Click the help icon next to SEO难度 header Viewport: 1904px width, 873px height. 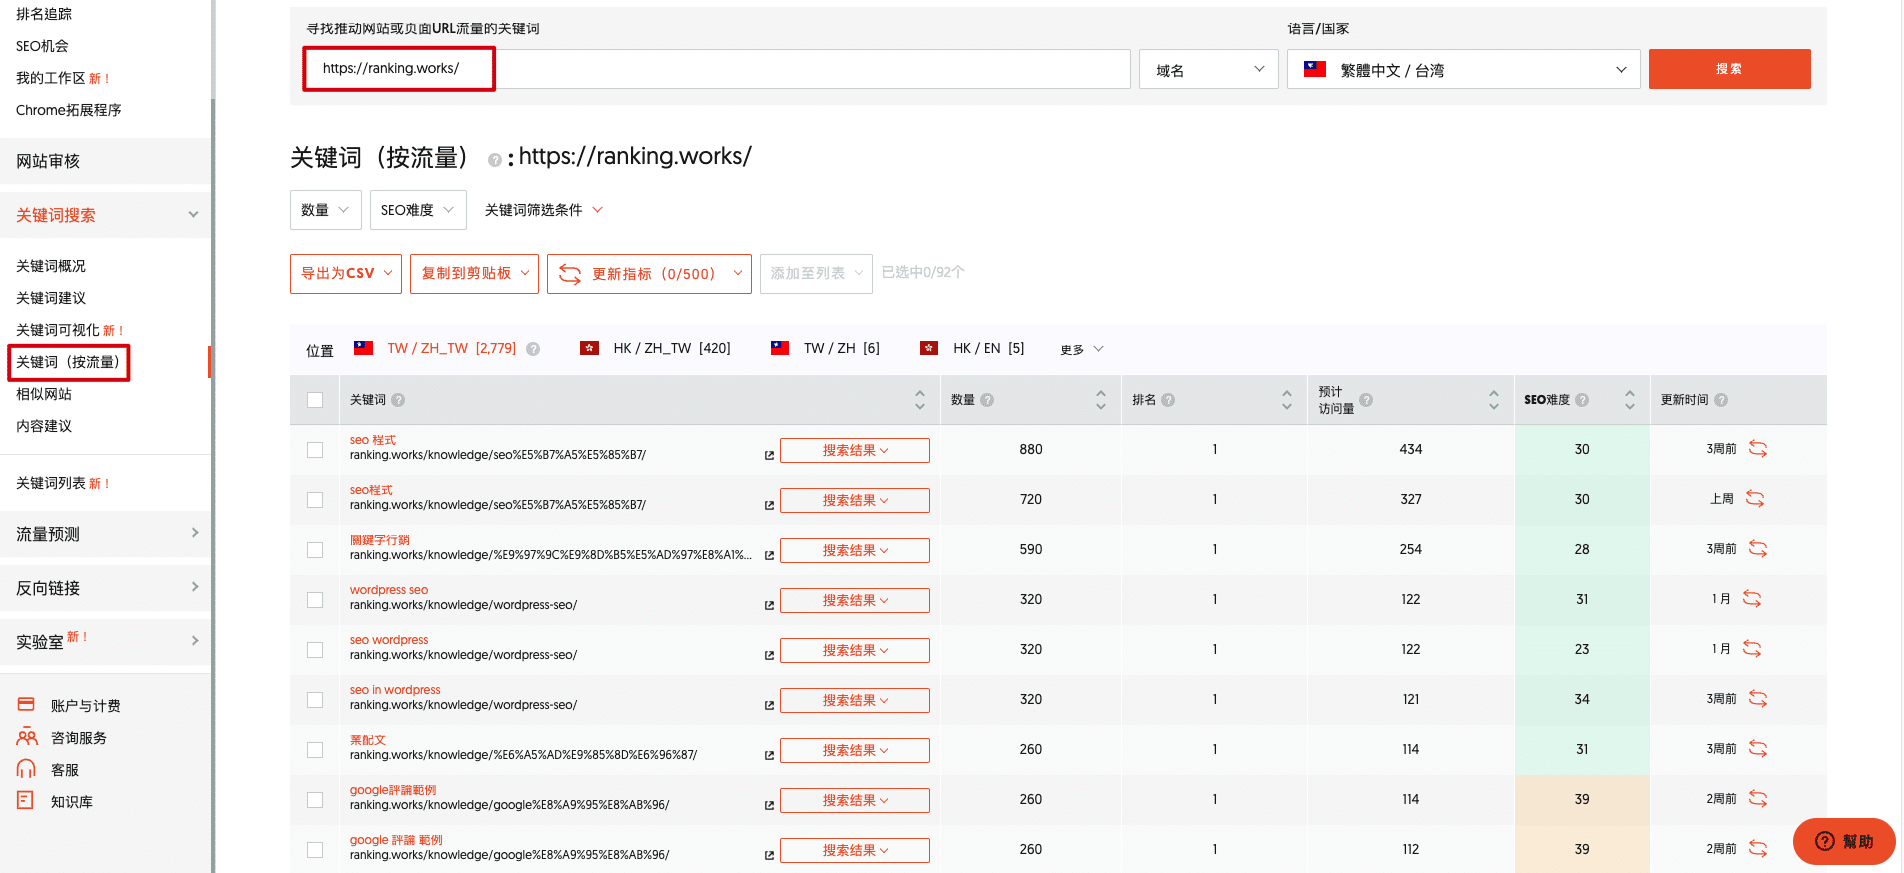click(1582, 400)
